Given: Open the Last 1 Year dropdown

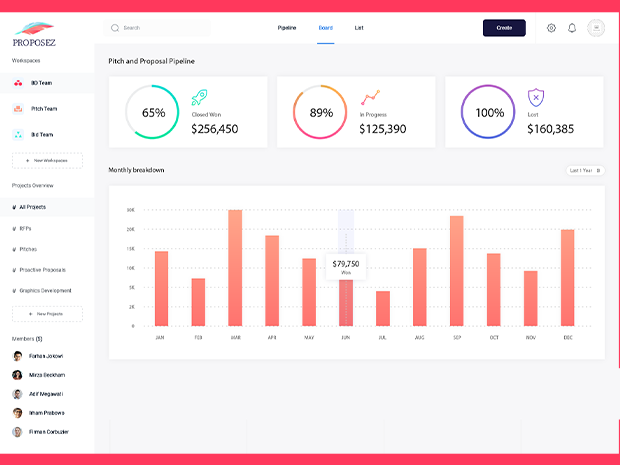Looking at the screenshot, I should [x=585, y=171].
